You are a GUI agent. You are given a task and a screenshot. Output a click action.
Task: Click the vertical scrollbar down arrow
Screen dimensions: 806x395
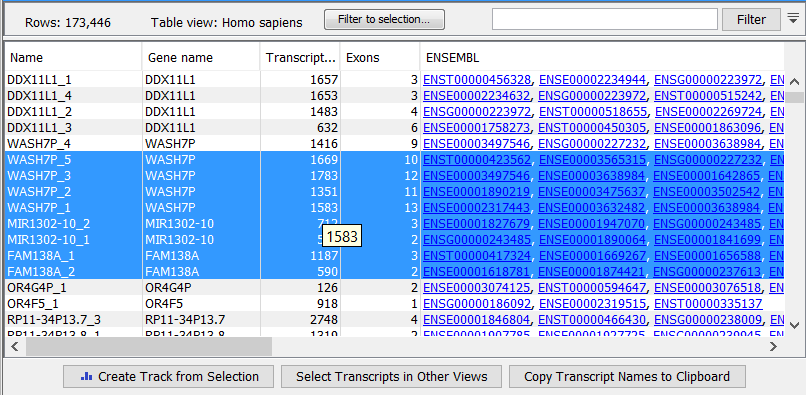click(794, 325)
